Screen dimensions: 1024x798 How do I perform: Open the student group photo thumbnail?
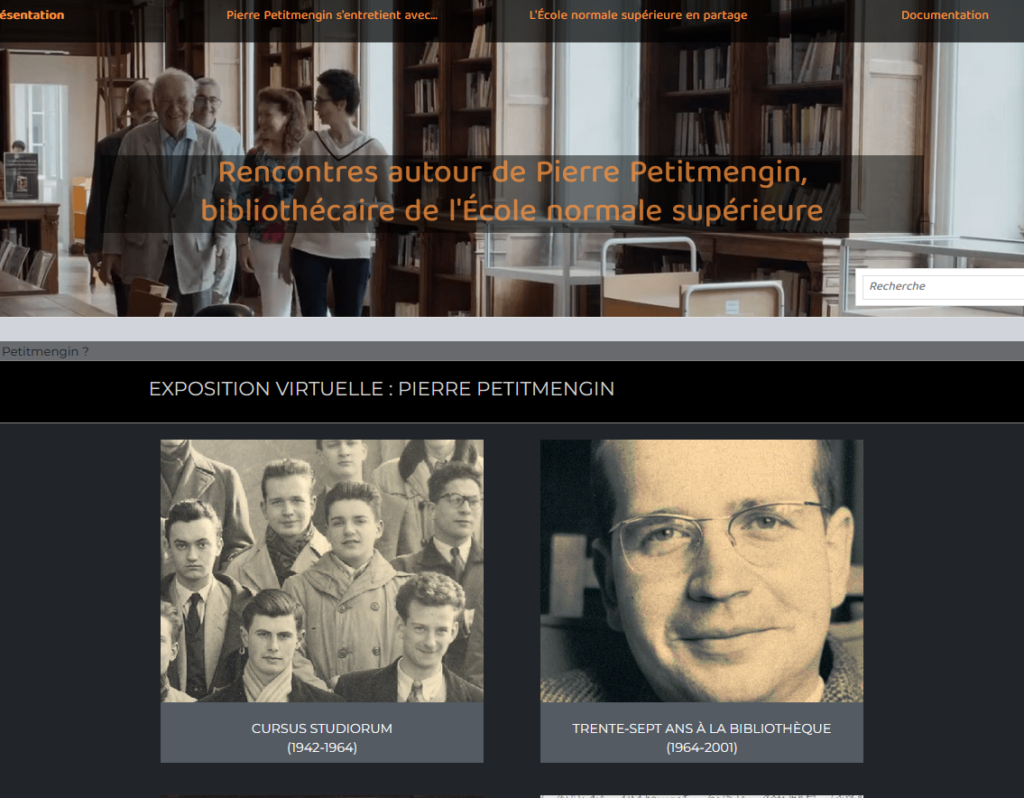point(322,571)
